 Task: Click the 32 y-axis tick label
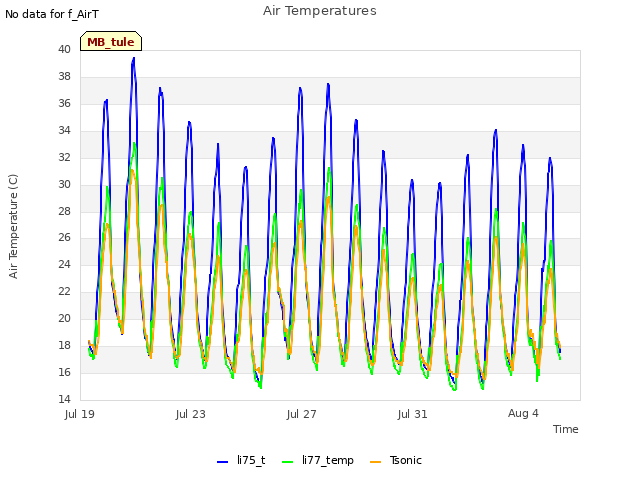(x=64, y=157)
